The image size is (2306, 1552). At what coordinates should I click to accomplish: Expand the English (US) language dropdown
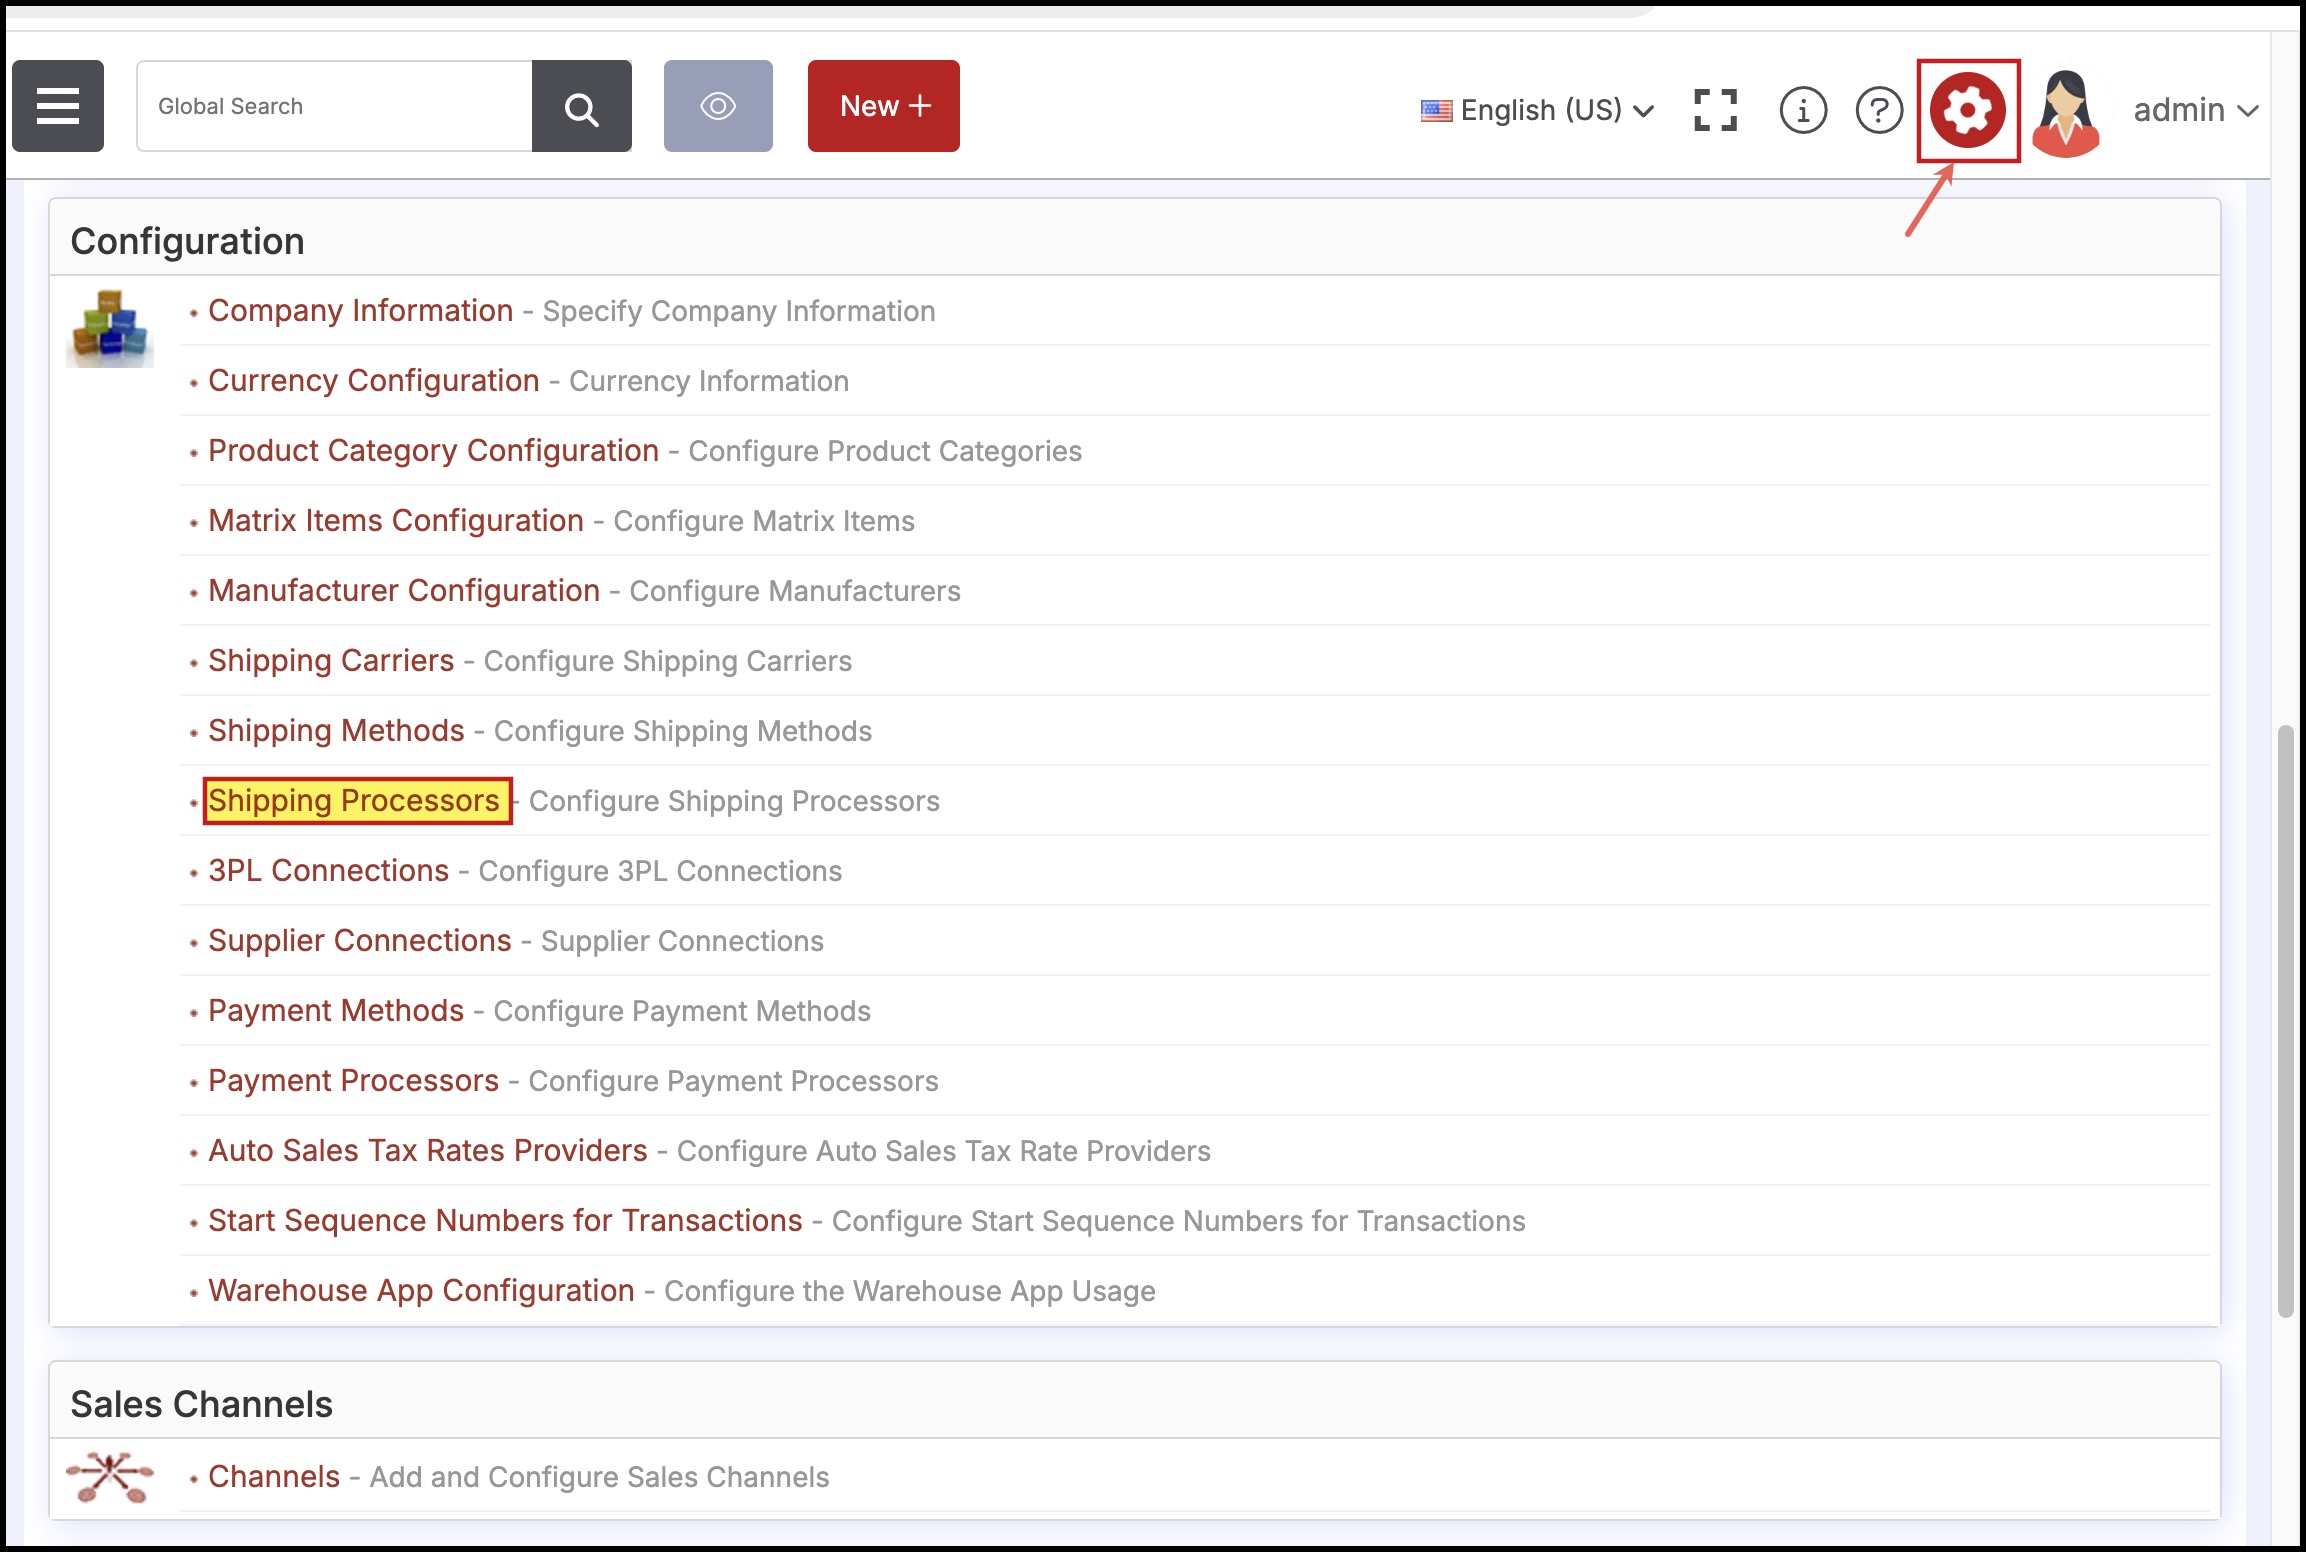[x=1538, y=110]
